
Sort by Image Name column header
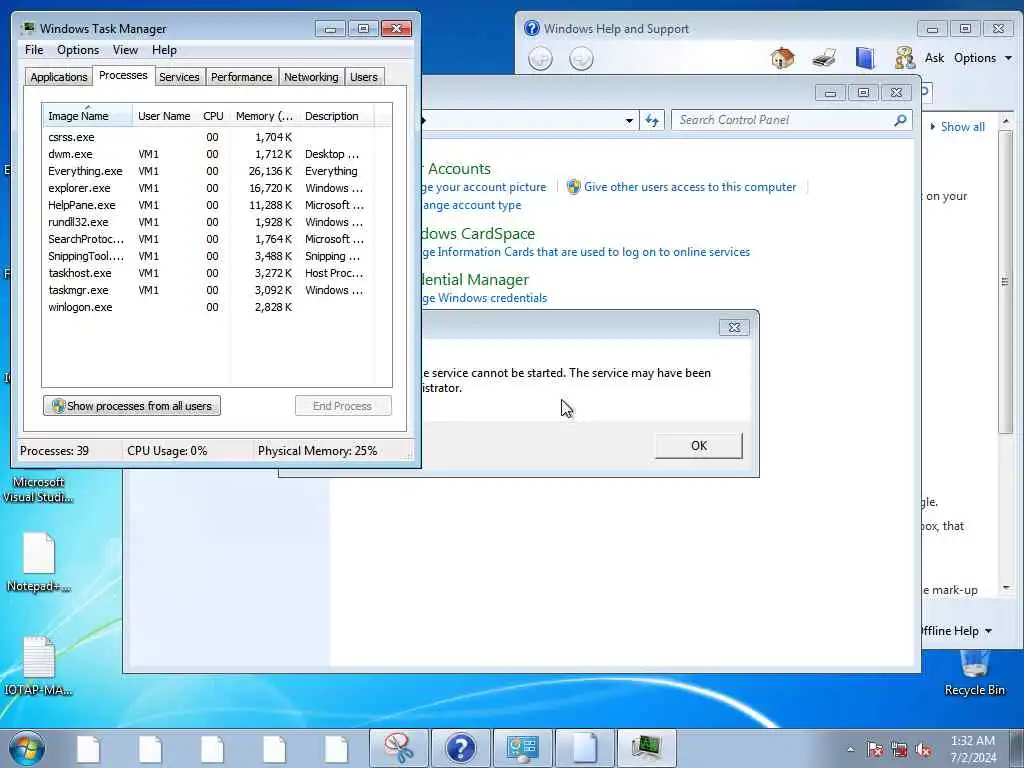pos(88,116)
